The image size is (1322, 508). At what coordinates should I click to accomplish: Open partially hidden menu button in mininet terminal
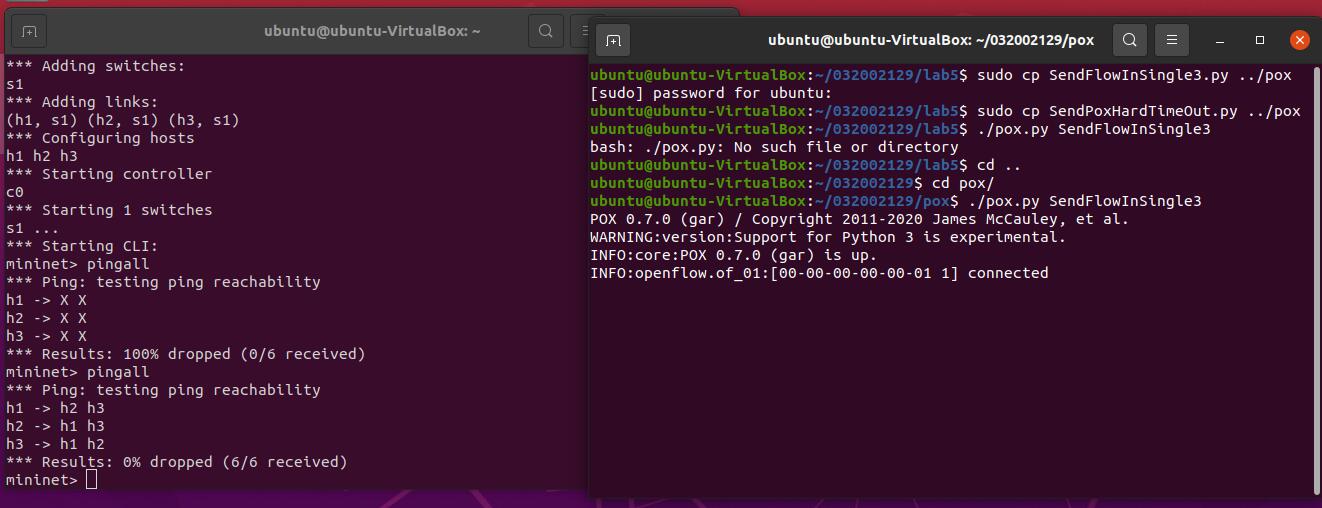(x=579, y=31)
